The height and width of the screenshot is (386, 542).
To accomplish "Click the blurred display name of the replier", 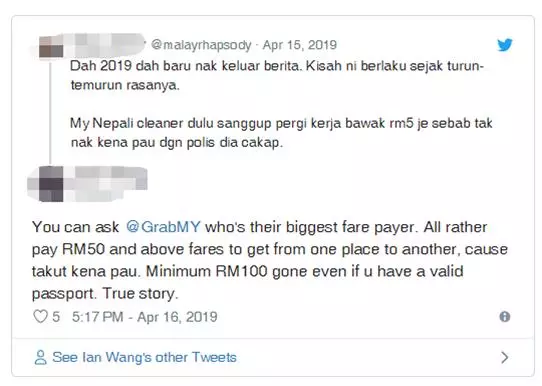I will click(106, 179).
